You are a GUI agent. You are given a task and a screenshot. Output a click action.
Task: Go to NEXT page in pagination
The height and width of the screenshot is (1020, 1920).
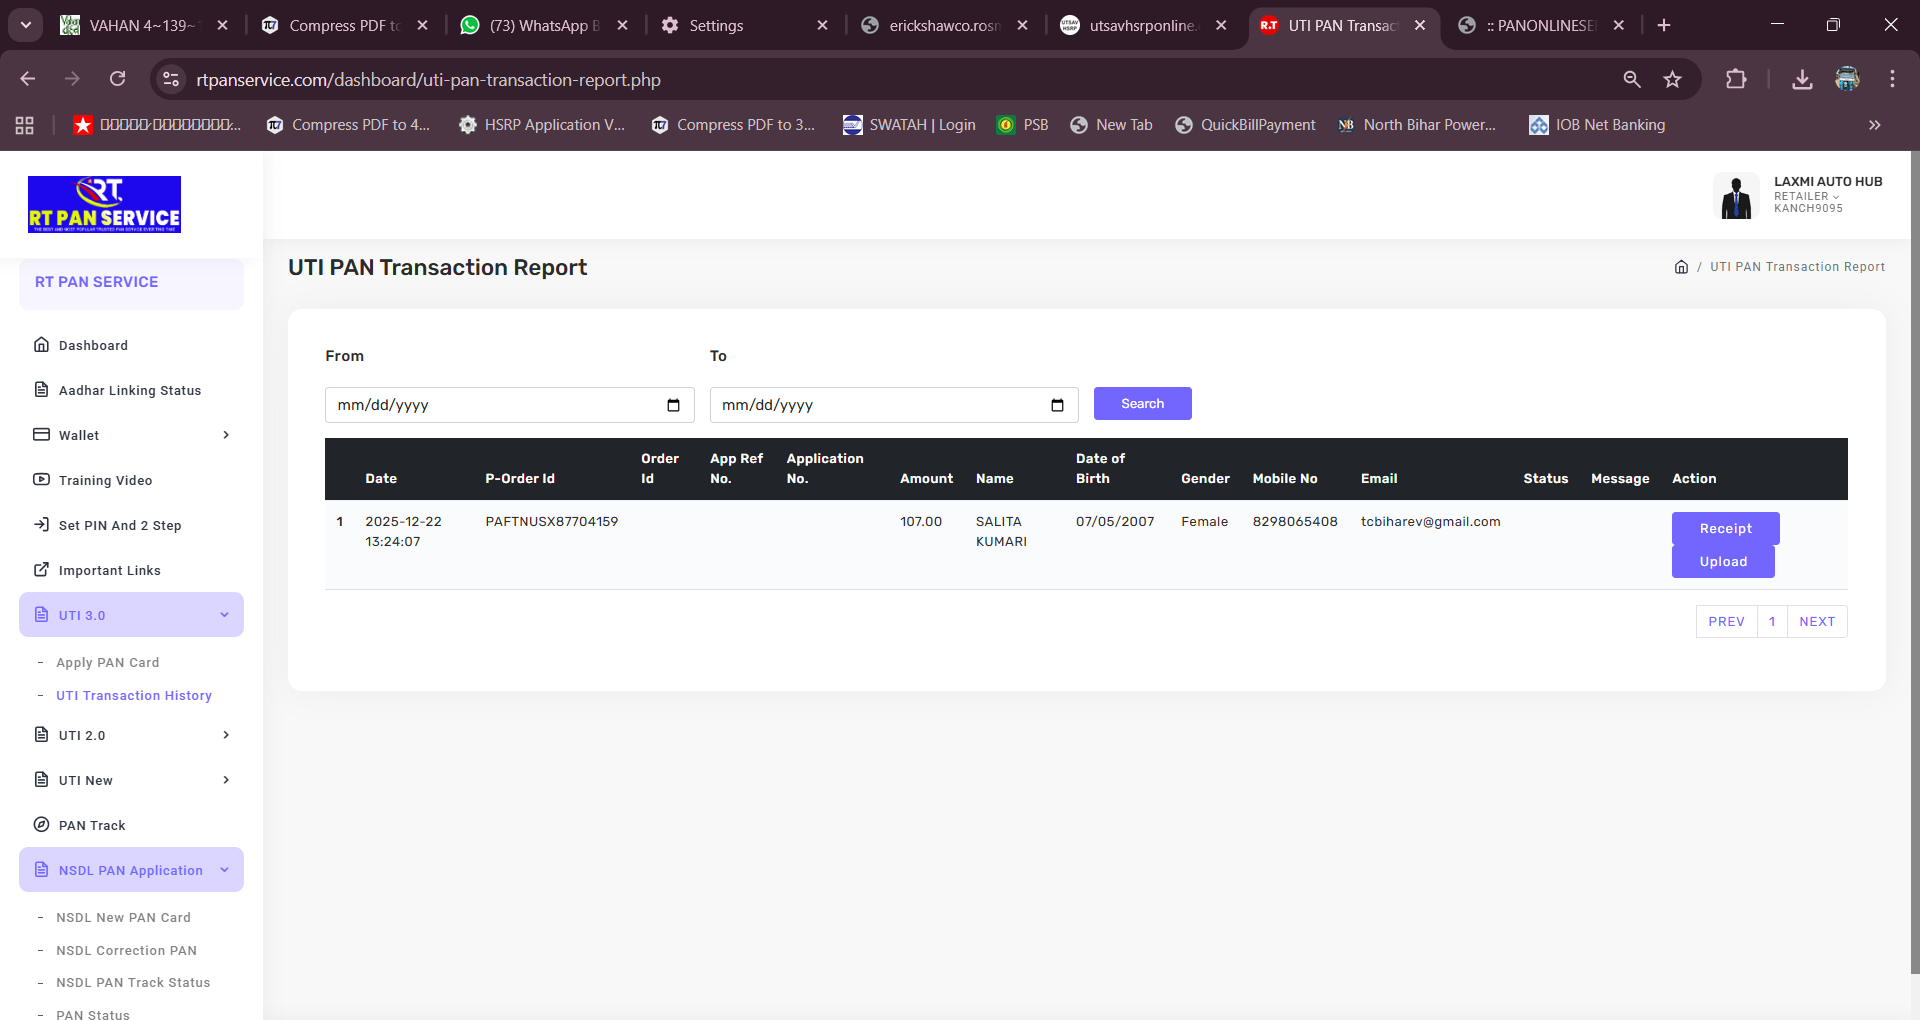(x=1816, y=622)
